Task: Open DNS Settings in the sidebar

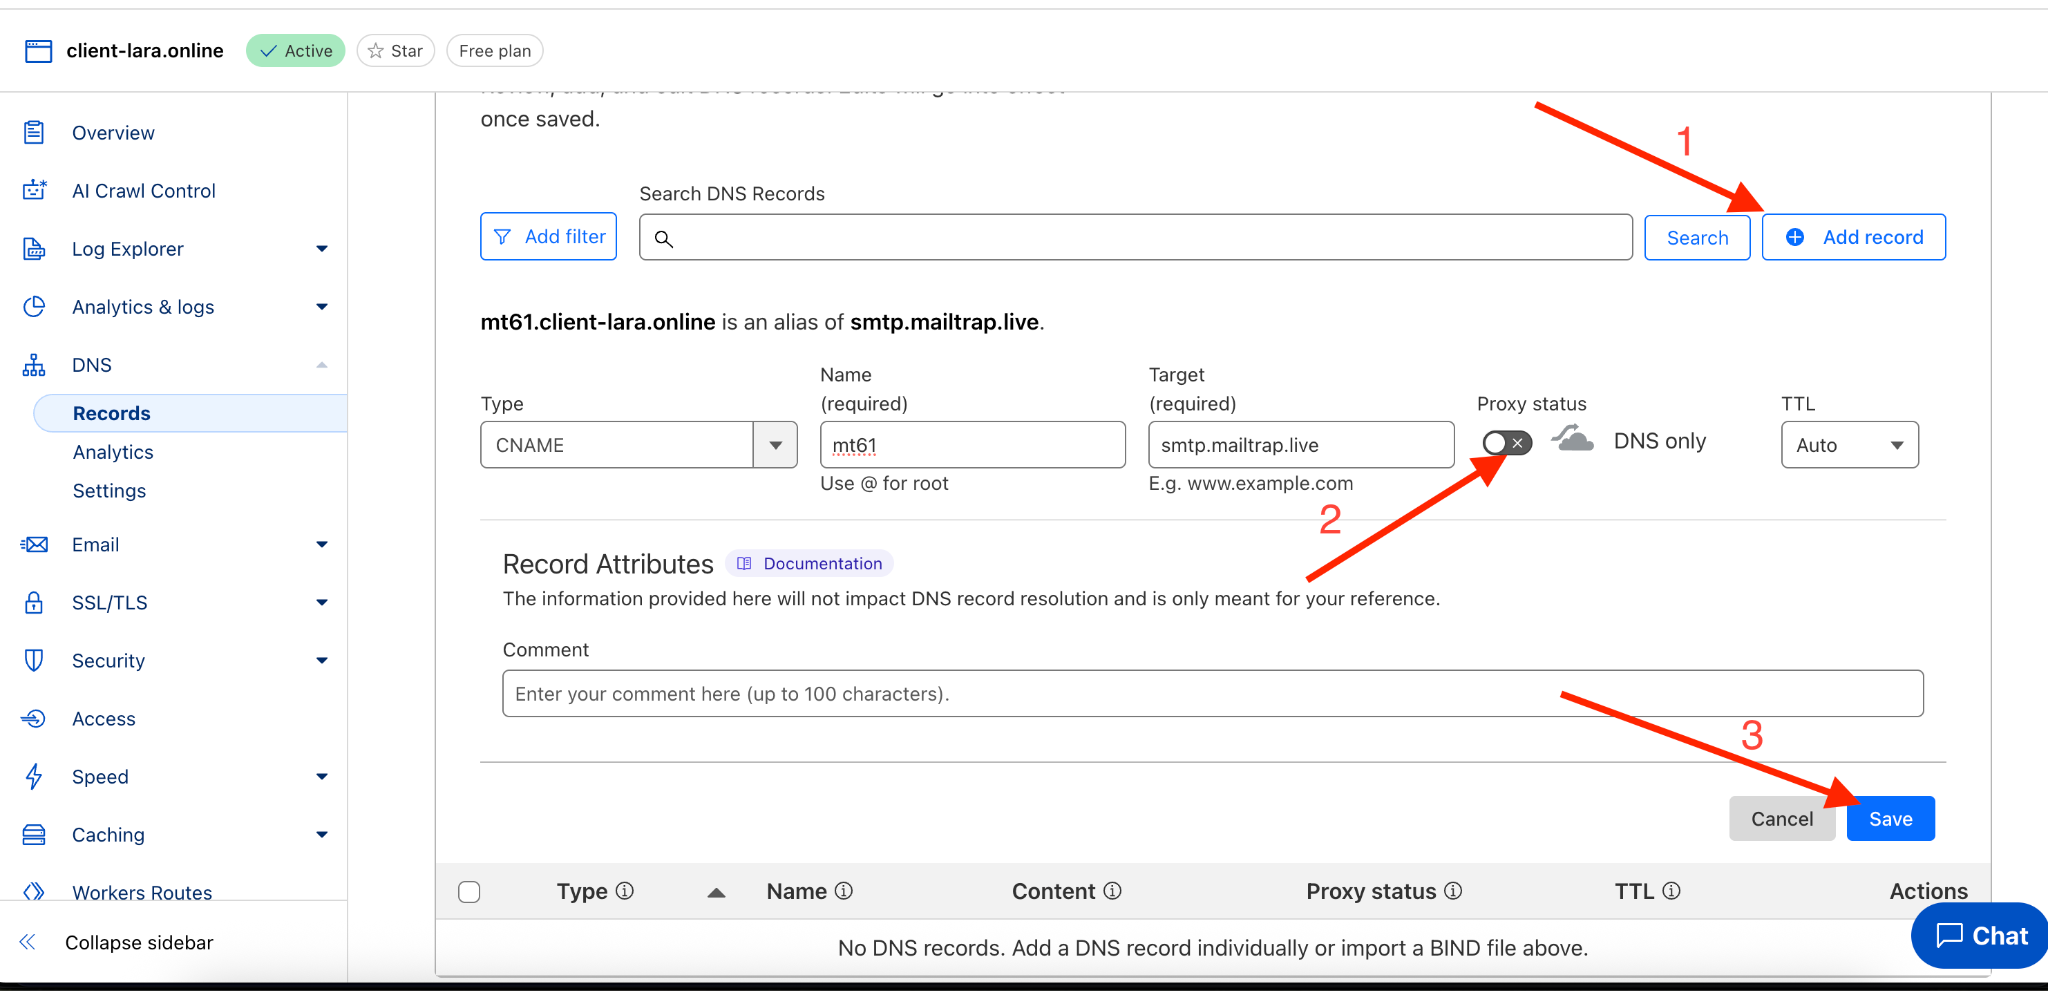Action: 109,491
